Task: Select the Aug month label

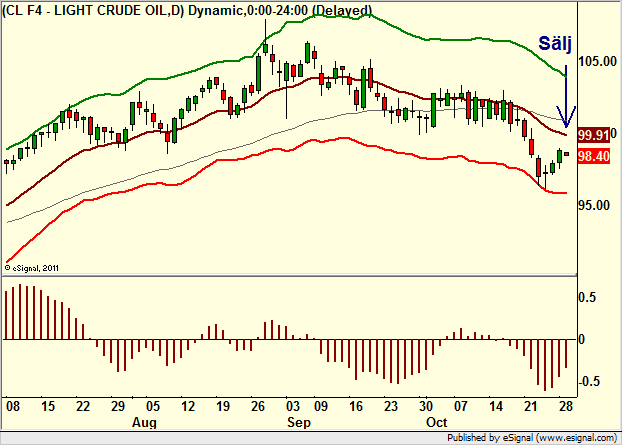Action: pos(144,423)
